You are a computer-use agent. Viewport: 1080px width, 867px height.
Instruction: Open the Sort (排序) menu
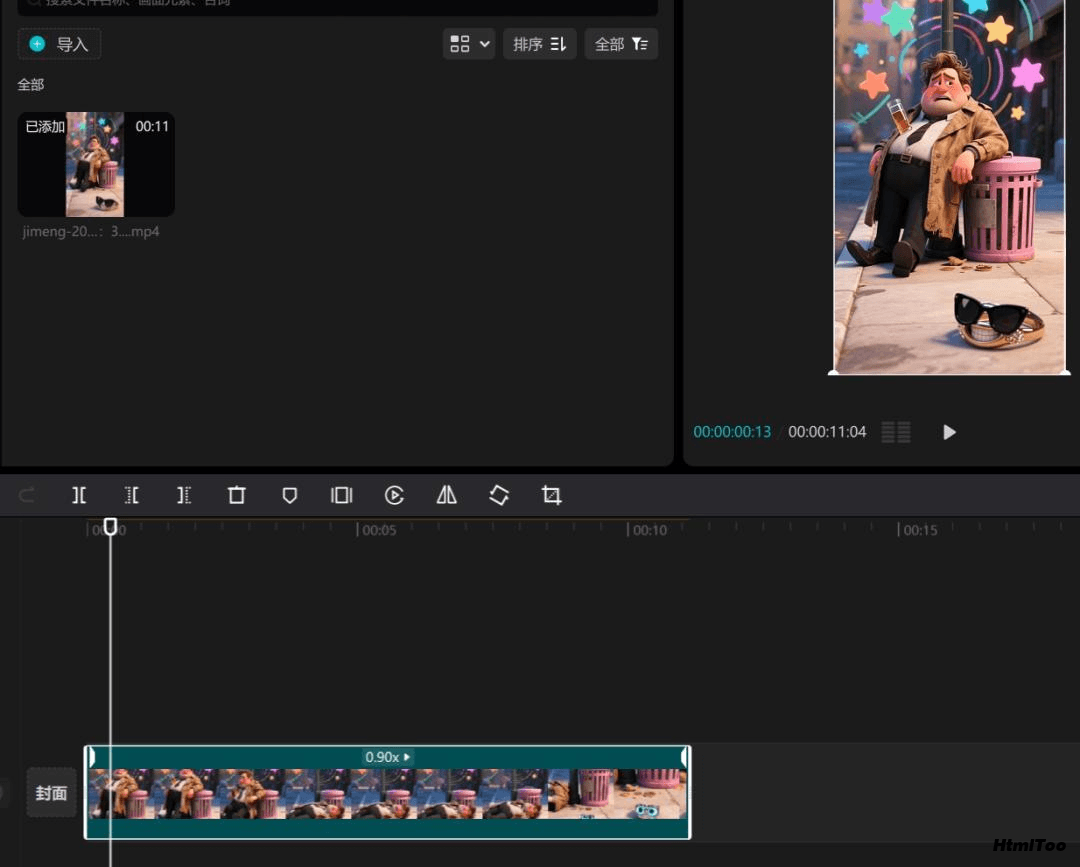pos(539,44)
